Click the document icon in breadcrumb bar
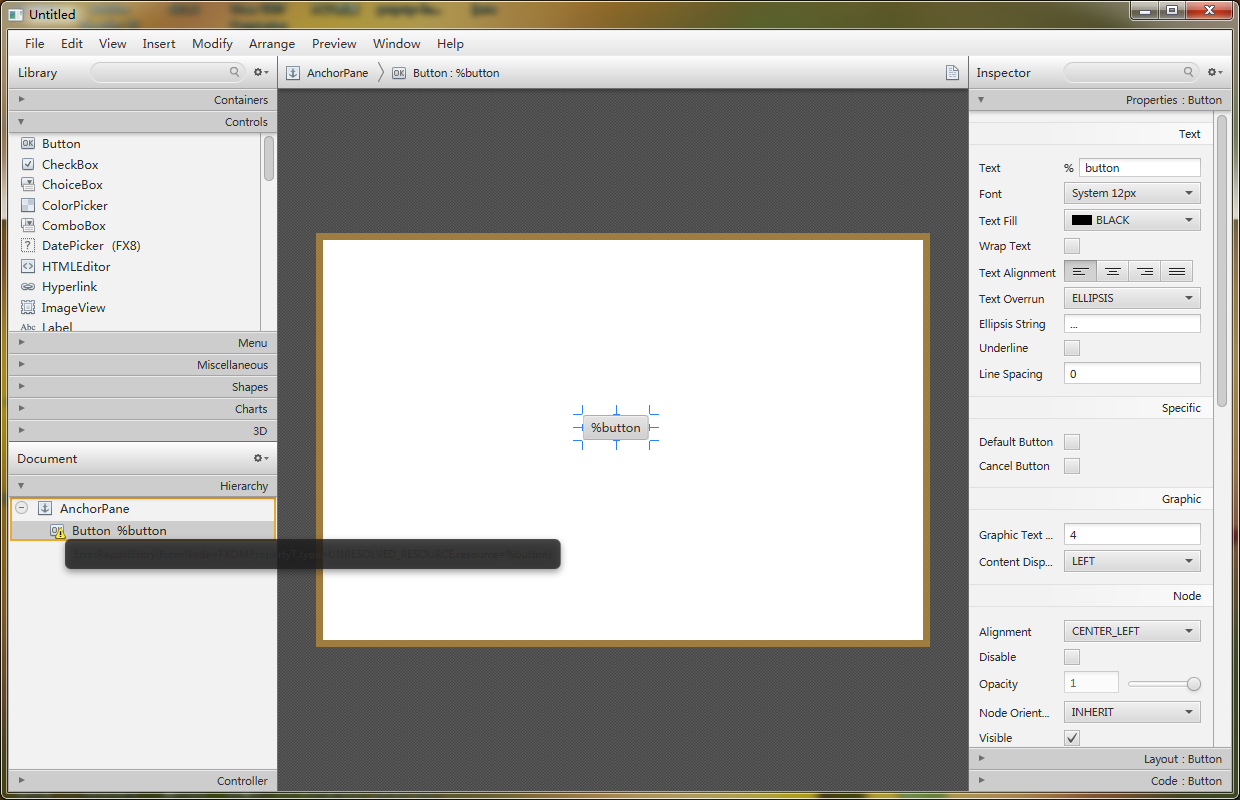 pos(953,73)
